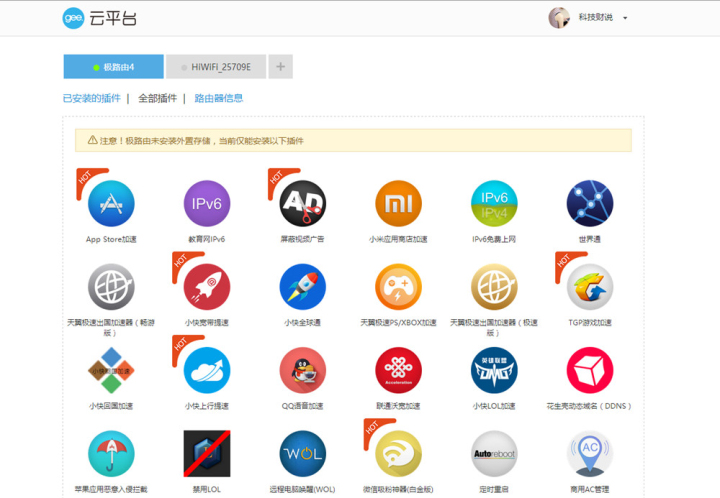Click the QQ语音加速 text label
The image size is (720, 498).
(303, 406)
